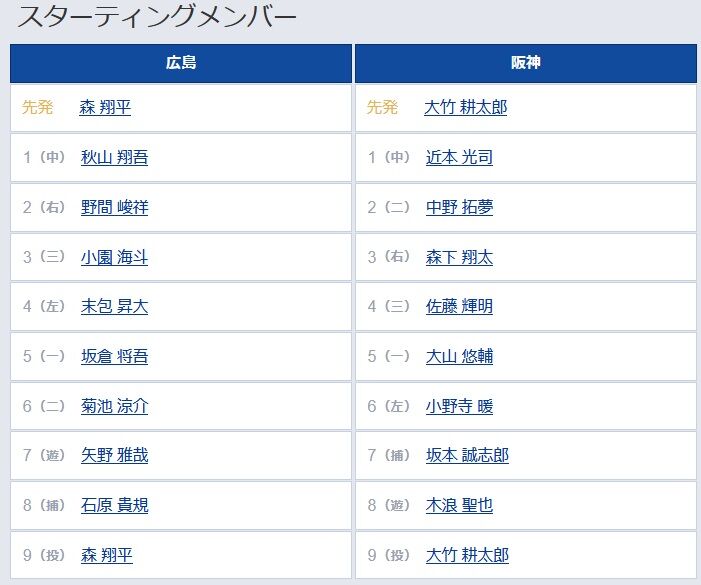
Task: Open 石原 貴規 catcher link
Action: point(114,505)
